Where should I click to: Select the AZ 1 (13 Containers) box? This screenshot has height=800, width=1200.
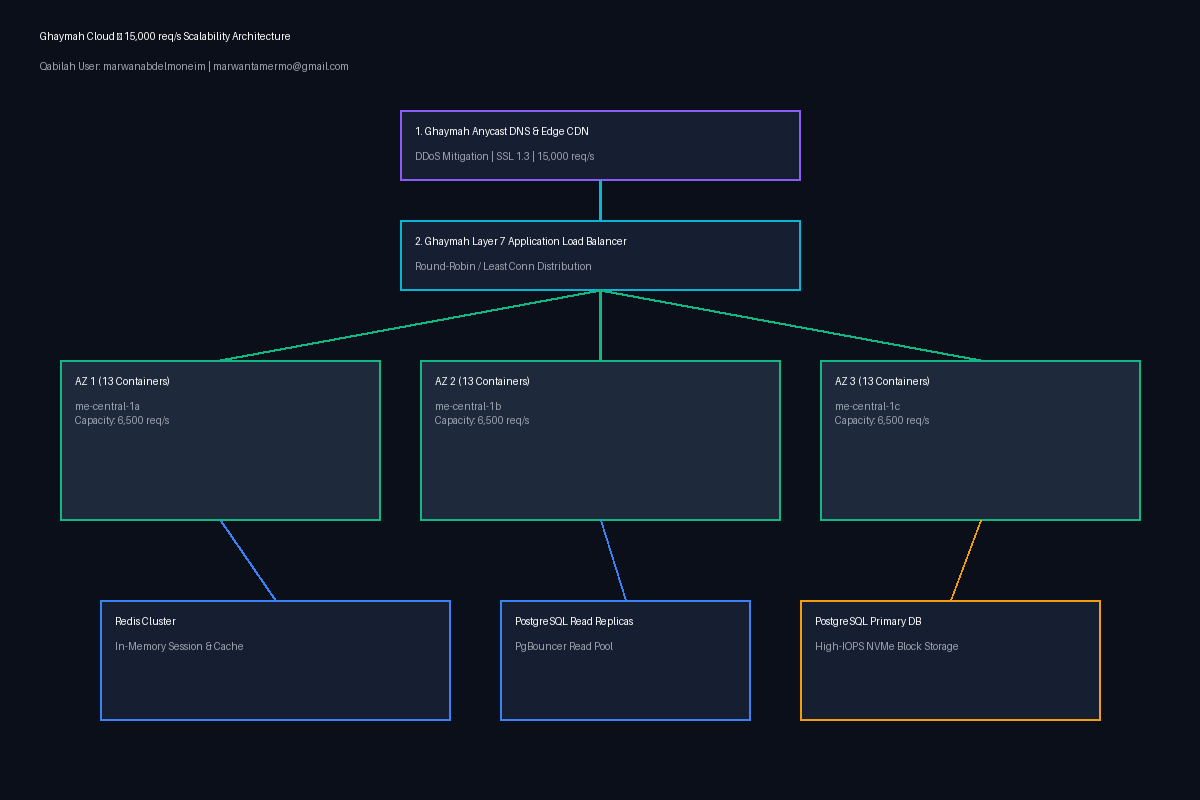click(x=220, y=440)
